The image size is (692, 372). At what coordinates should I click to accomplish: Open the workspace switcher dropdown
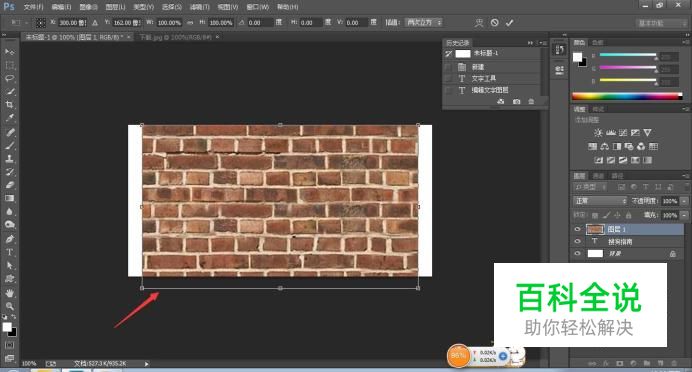[662, 23]
